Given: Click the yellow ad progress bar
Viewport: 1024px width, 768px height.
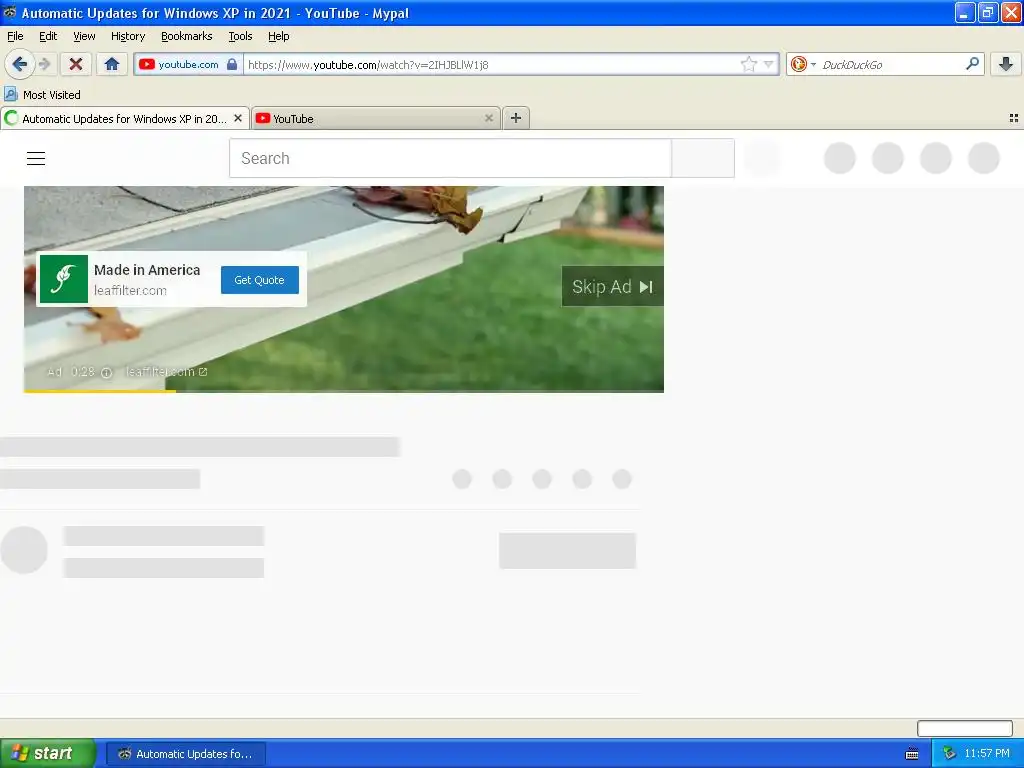Looking at the screenshot, I should (100, 391).
